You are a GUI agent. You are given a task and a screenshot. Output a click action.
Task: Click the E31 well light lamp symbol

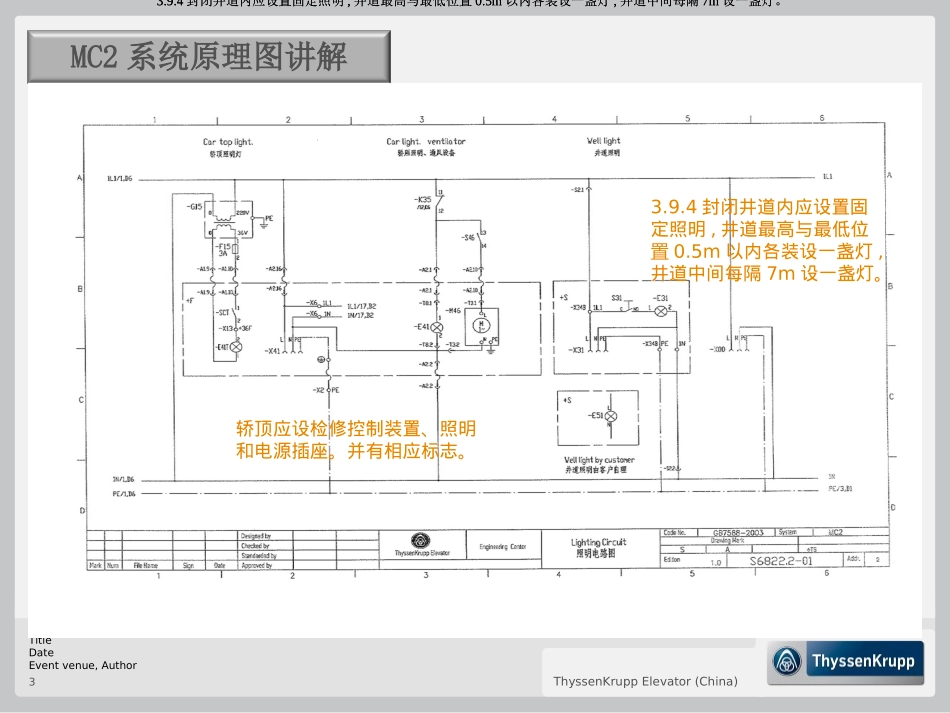click(660, 311)
